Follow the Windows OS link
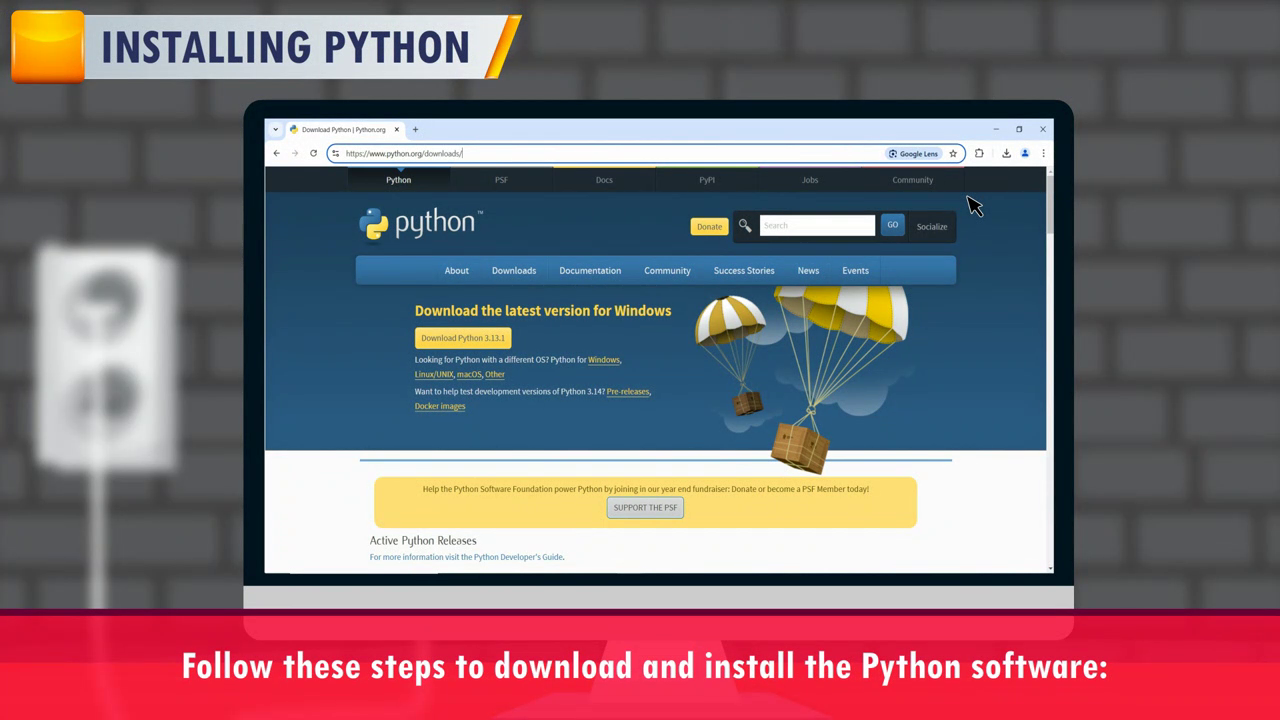The image size is (1280, 720). 604,360
